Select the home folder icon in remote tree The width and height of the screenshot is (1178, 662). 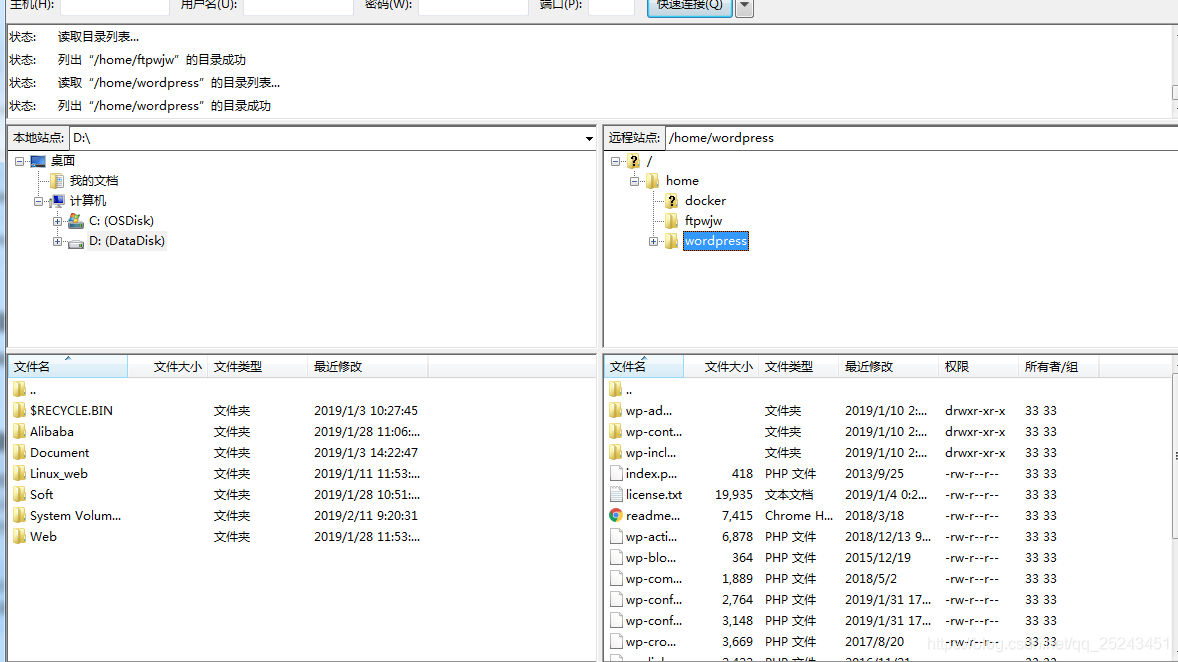click(652, 180)
